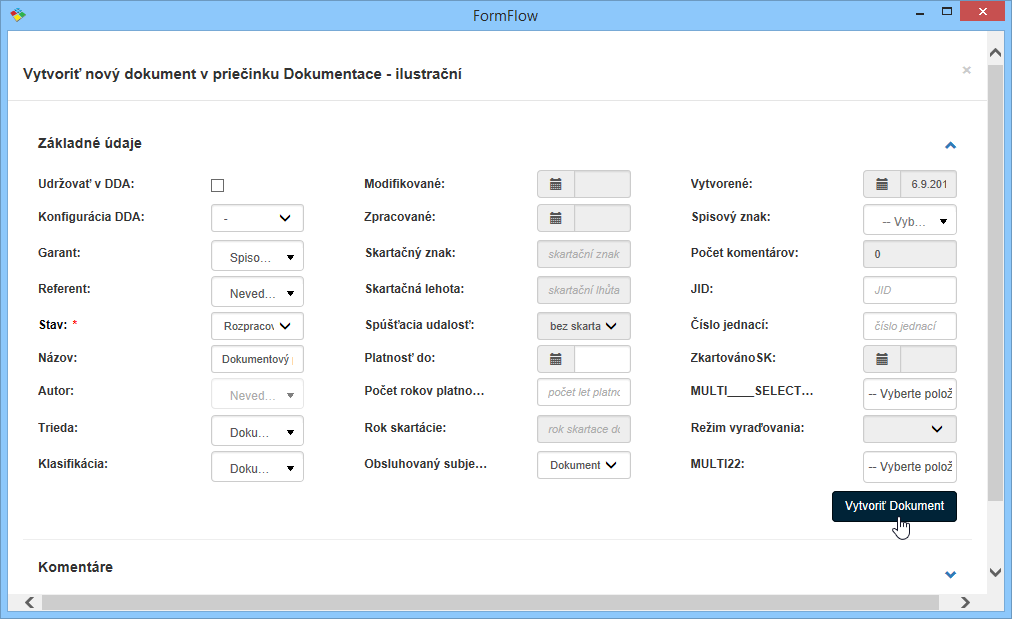Expand the Komentáre section

(x=950, y=574)
